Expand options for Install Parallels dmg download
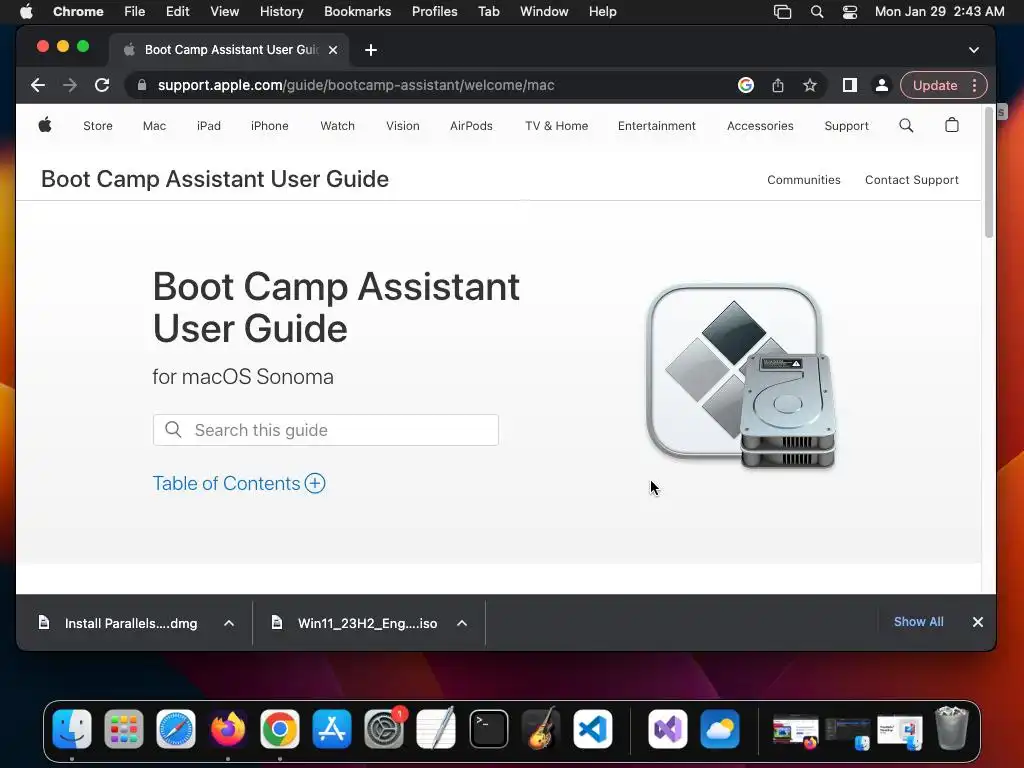 229,623
